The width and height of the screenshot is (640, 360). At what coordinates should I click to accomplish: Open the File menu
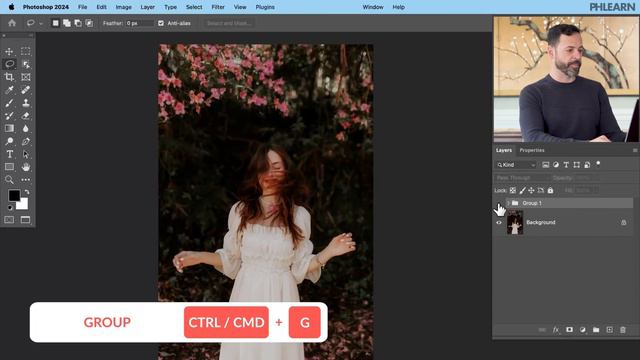pos(82,7)
